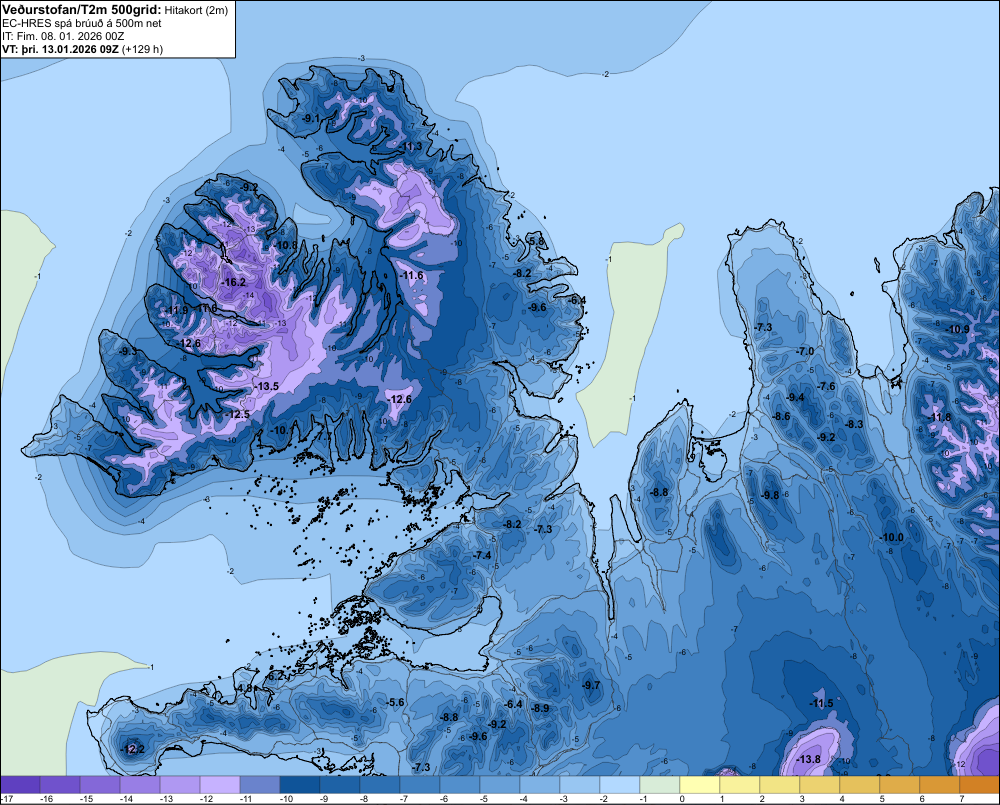Click the -9.1 temperature value
Screen dimensions: 1000x805
[311, 119]
